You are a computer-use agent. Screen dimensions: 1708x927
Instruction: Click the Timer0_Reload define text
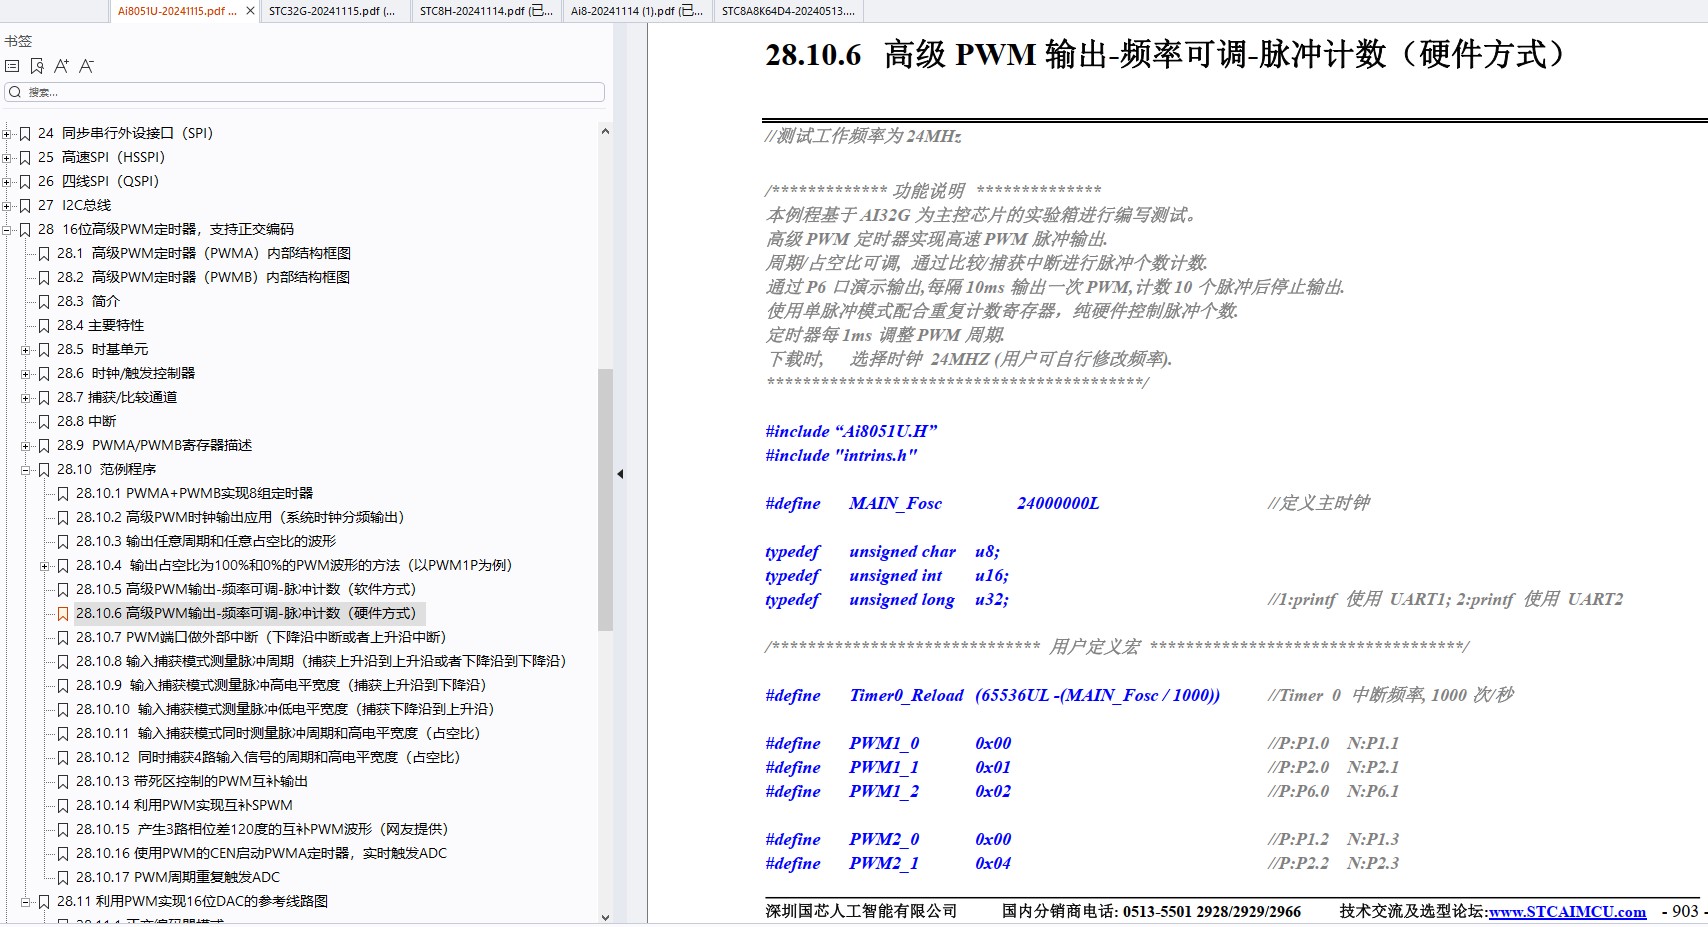(x=992, y=696)
